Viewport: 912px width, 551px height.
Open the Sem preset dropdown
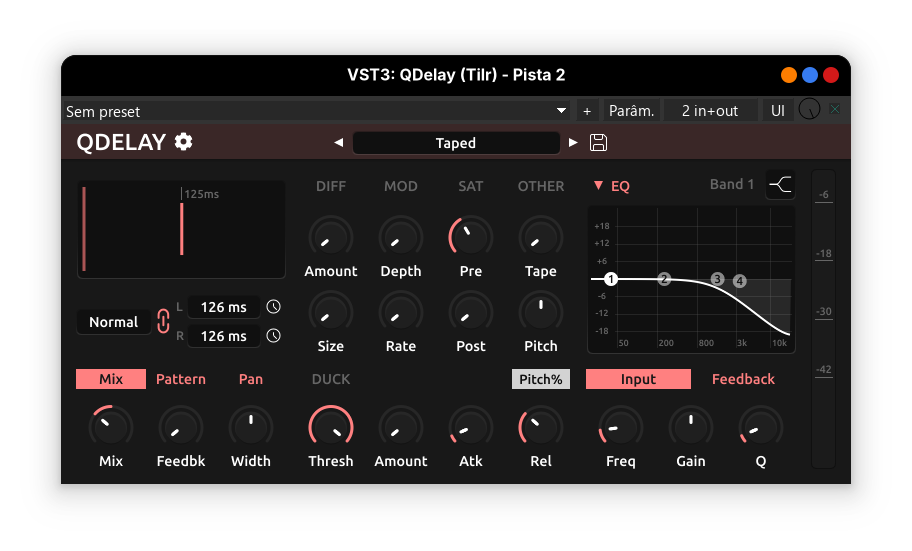pyautogui.click(x=318, y=111)
